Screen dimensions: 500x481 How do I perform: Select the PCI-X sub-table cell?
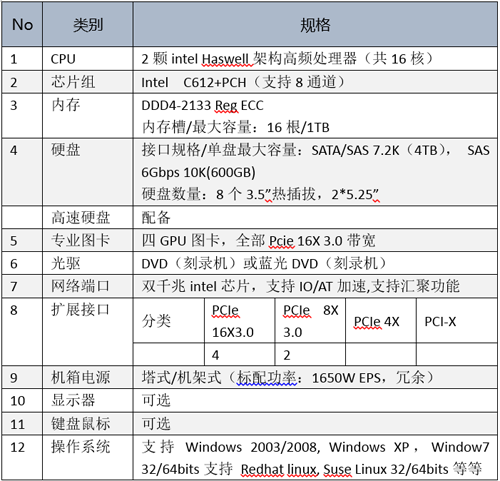coord(457,321)
